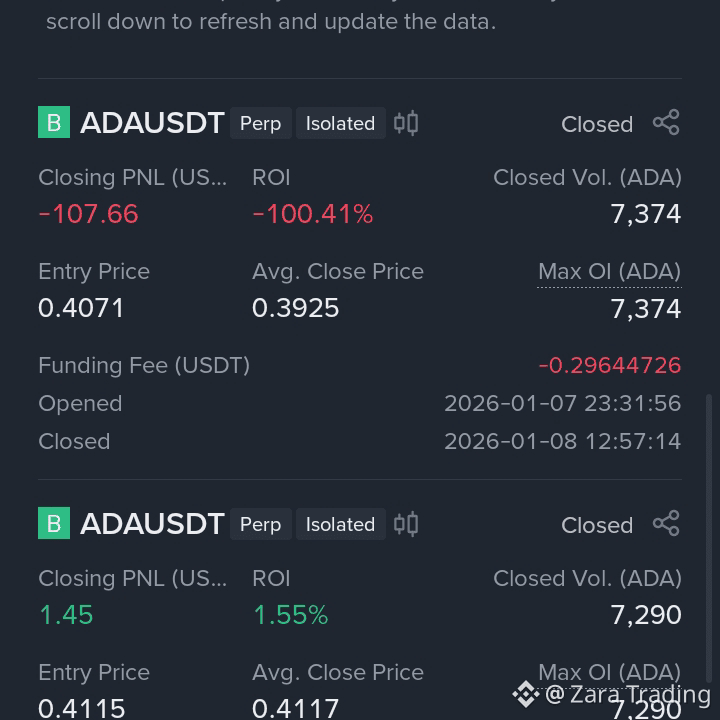
Task: Tap the funding fee -0.29644726 value
Action: pyautogui.click(x=609, y=366)
